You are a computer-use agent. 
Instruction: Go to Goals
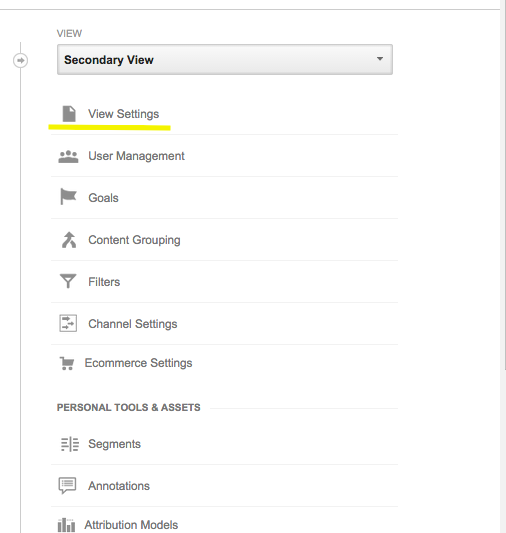coord(103,198)
